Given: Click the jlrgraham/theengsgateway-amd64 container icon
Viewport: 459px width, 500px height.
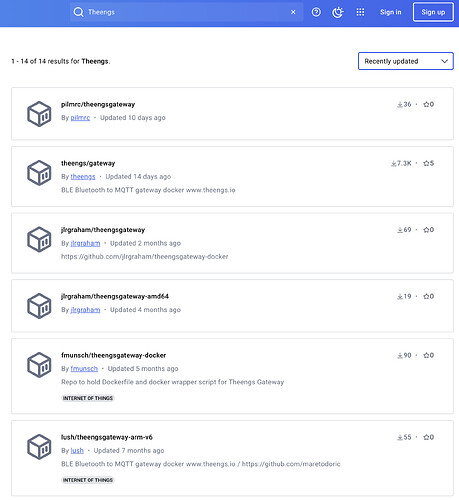Looking at the screenshot, I should coord(39,306).
